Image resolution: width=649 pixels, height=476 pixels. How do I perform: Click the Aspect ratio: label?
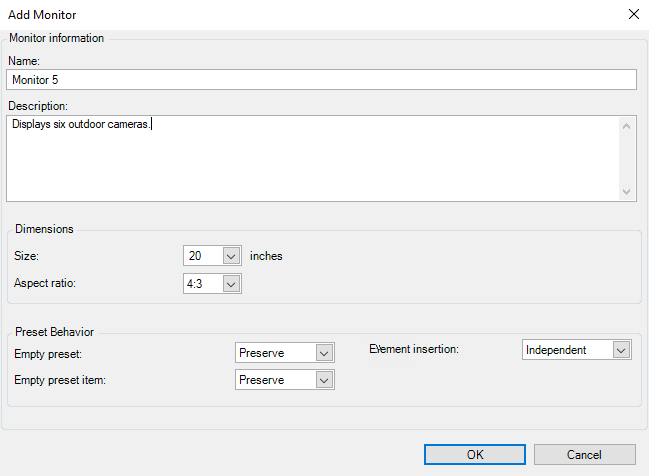coord(44,284)
